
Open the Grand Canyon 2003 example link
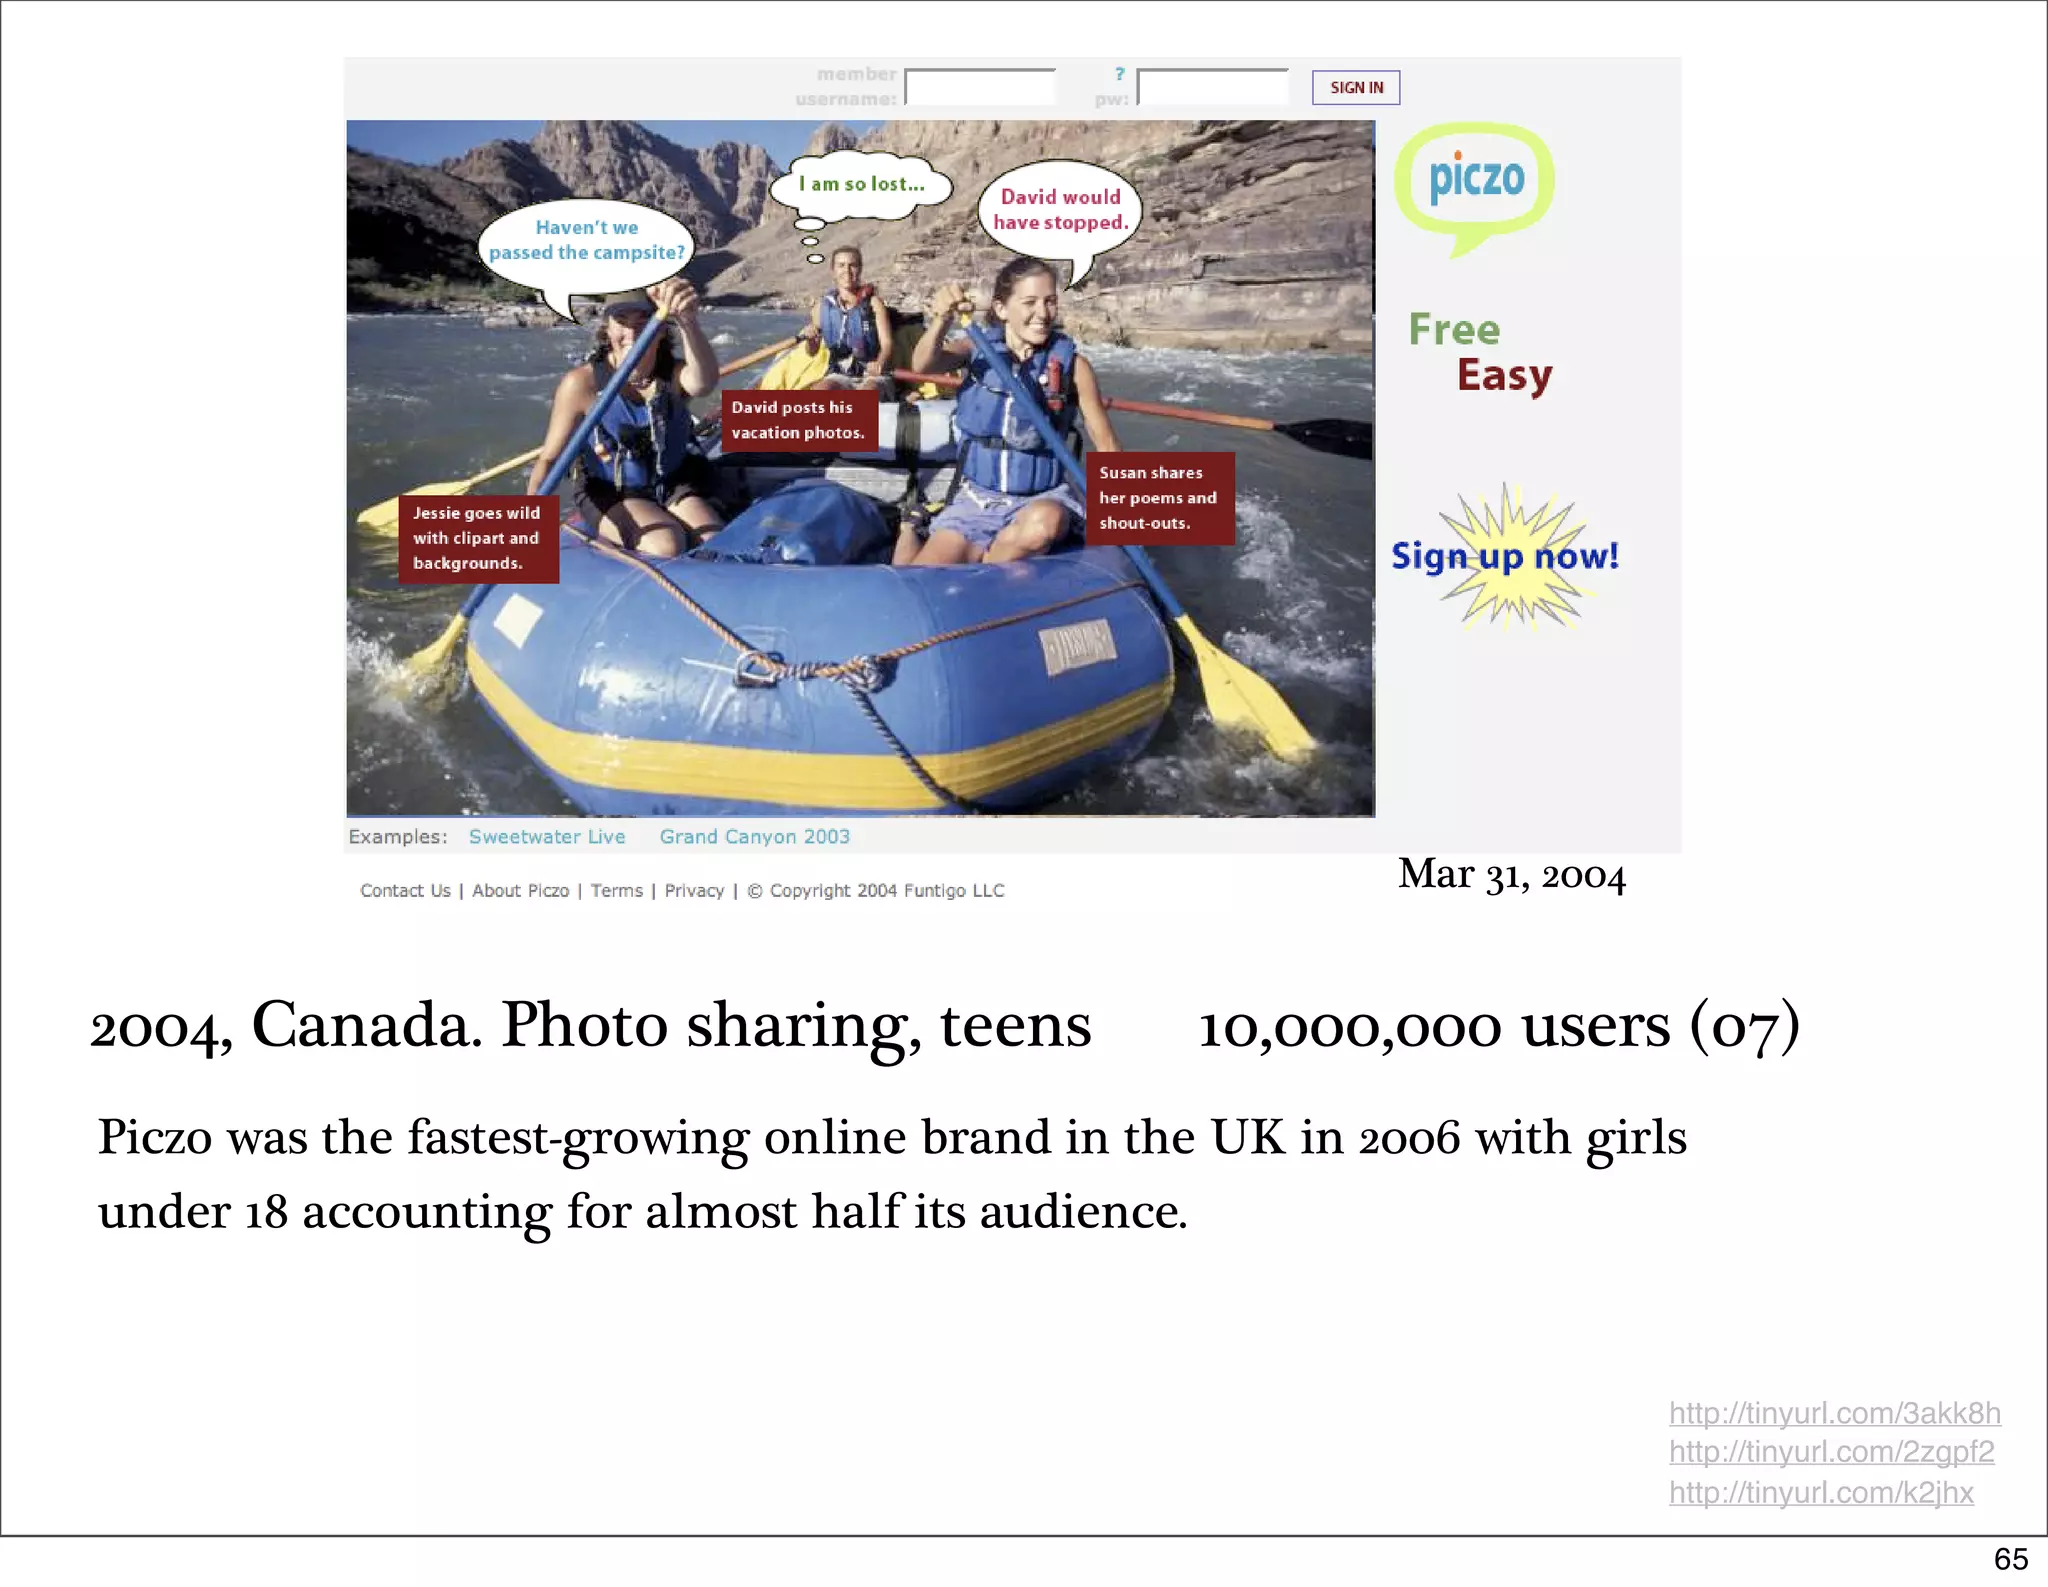coord(754,837)
